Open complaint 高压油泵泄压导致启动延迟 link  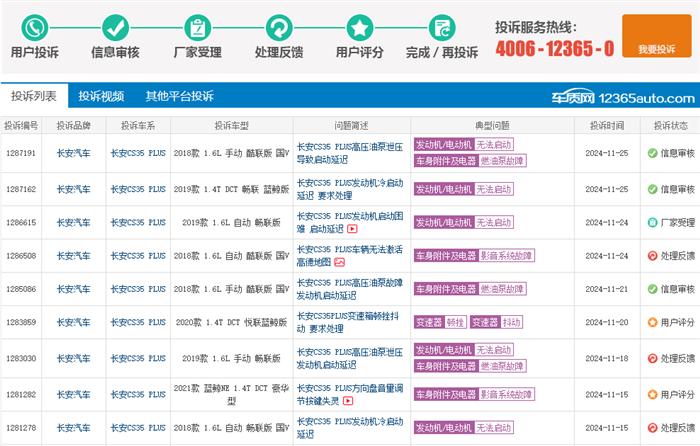coord(350,153)
